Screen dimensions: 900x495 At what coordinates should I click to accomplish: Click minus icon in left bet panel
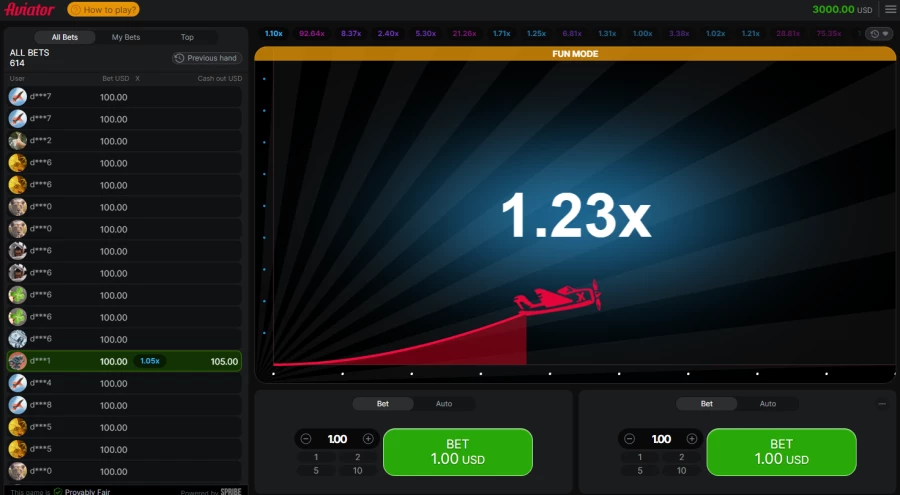pos(306,439)
